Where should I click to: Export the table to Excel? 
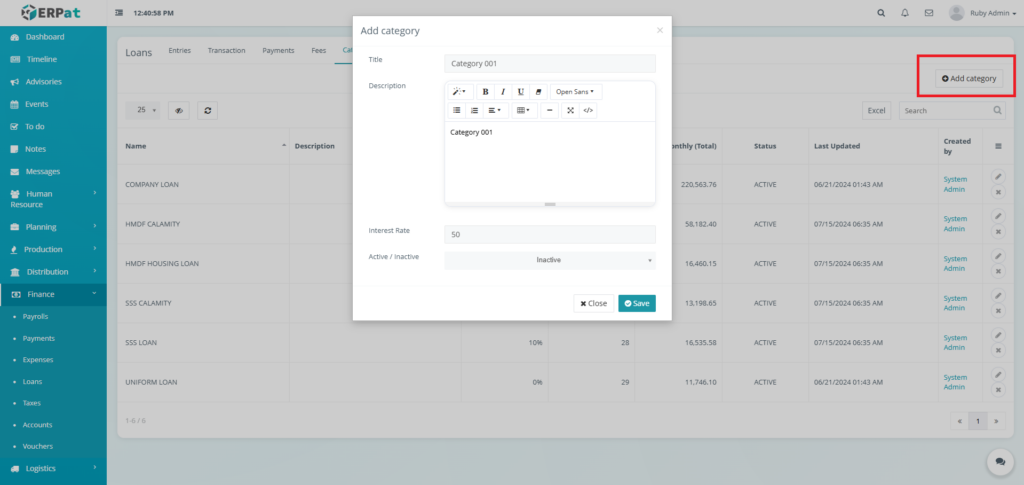pyautogui.click(x=876, y=110)
